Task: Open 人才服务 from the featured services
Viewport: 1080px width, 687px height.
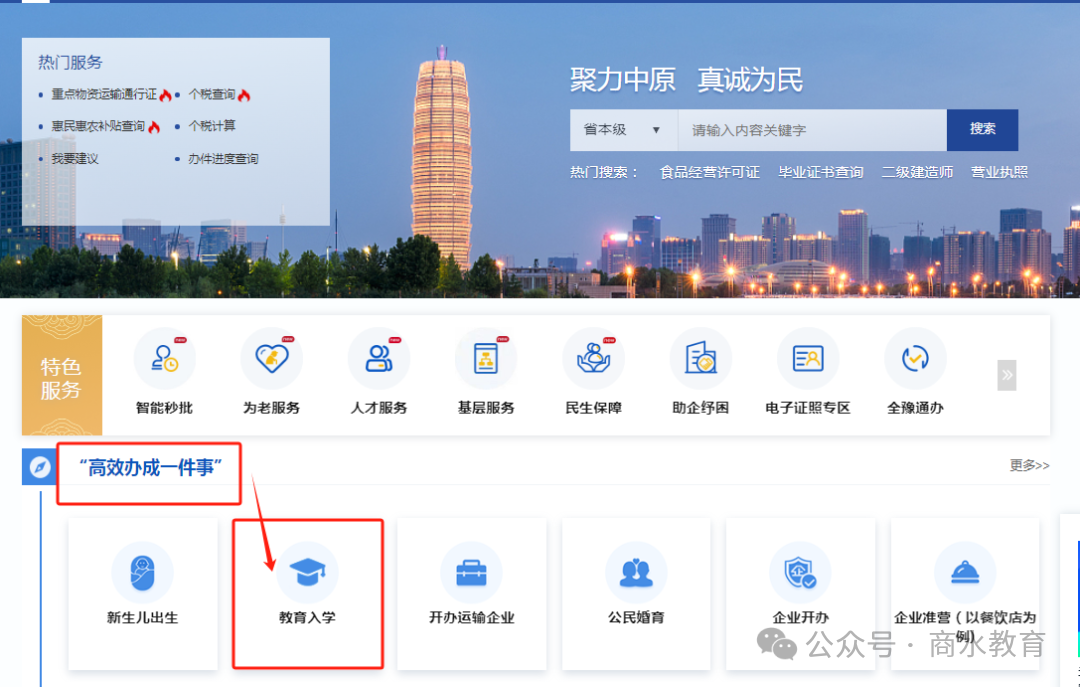Action: [379, 371]
